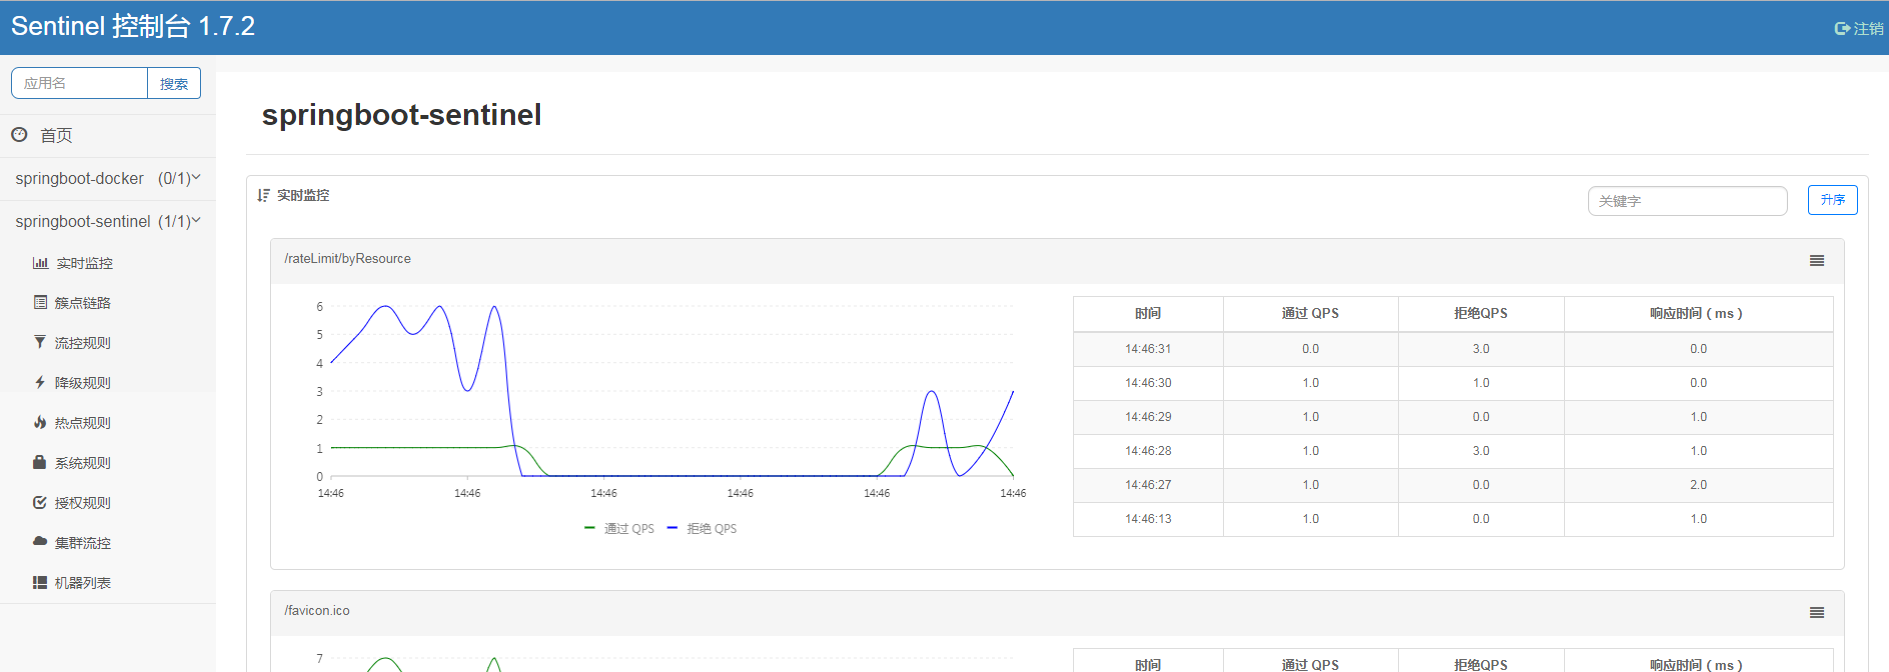This screenshot has height=672, width=1889.
Task: Click the 14:46:29 time cell
Action: point(1148,417)
